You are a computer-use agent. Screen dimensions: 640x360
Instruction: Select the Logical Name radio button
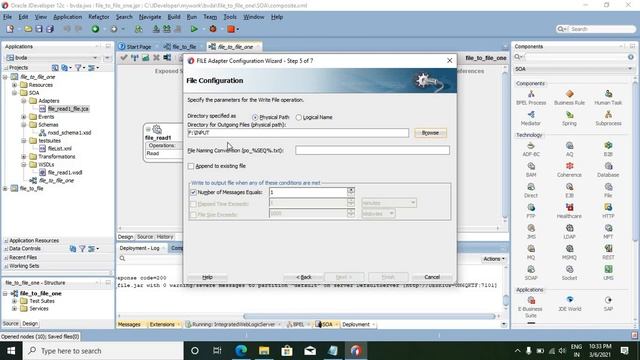coord(299,118)
